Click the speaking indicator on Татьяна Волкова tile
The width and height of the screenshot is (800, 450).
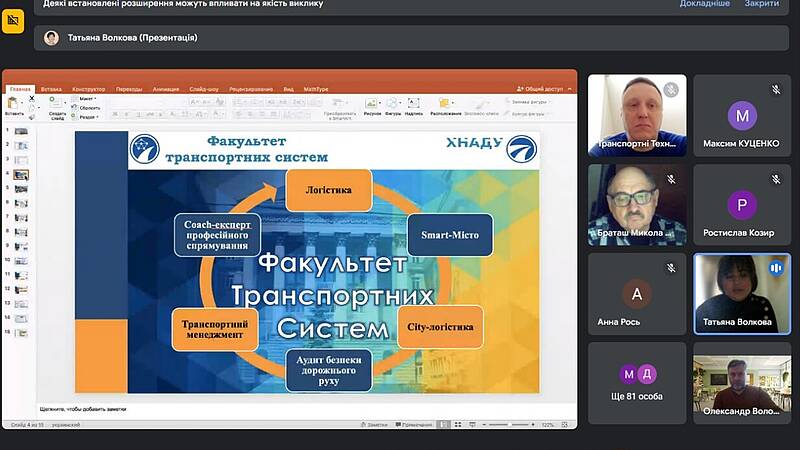click(x=776, y=268)
